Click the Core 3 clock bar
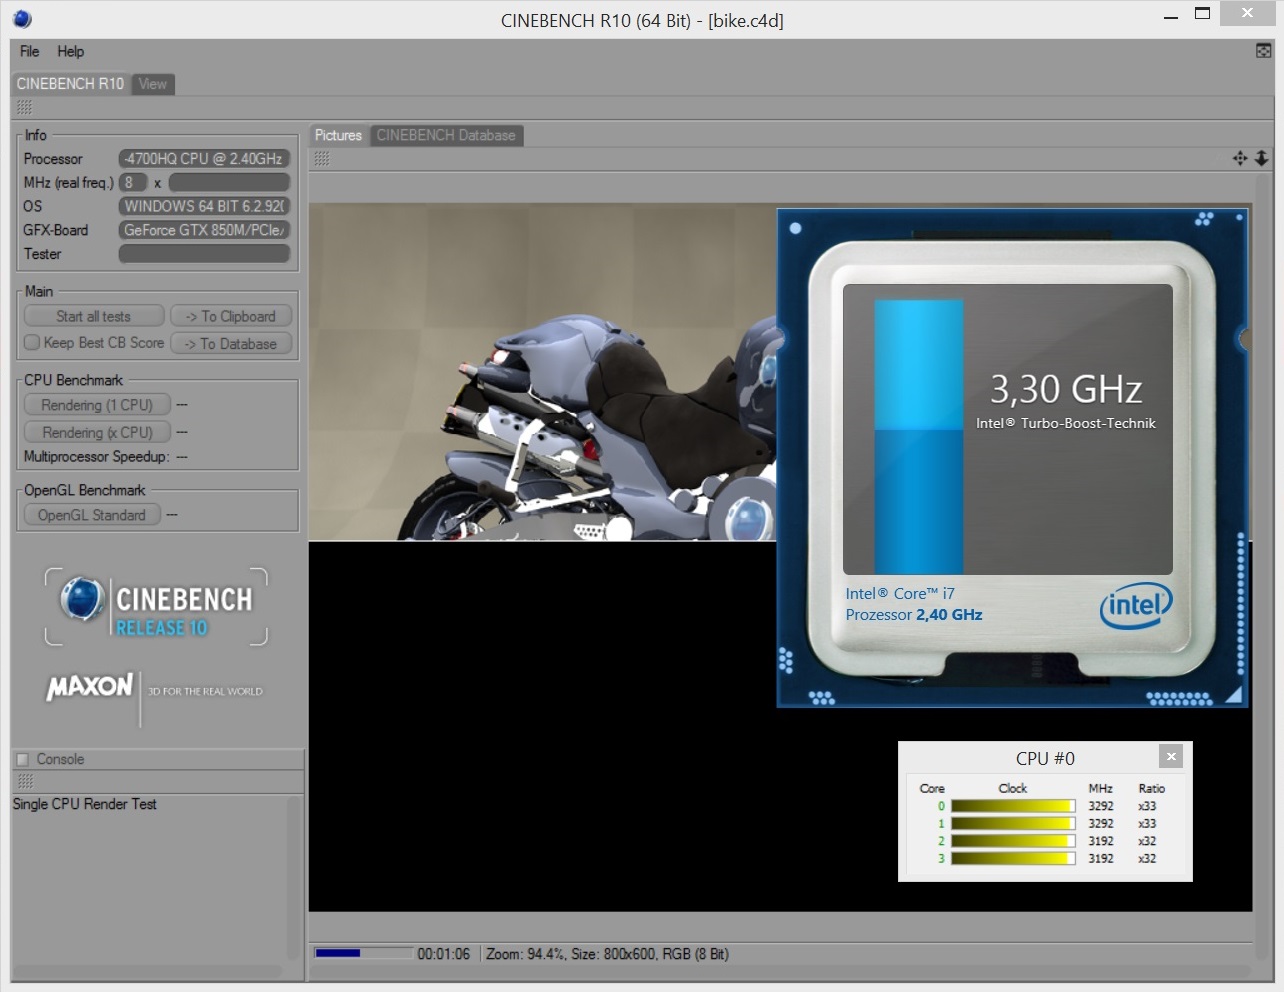This screenshot has width=1284, height=992. point(1012,858)
